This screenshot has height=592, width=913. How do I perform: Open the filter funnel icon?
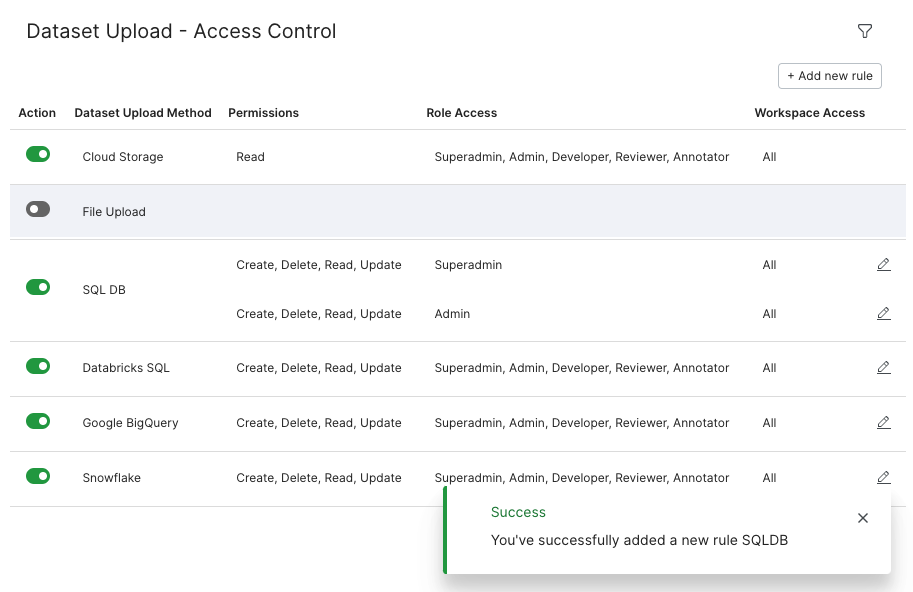865,31
